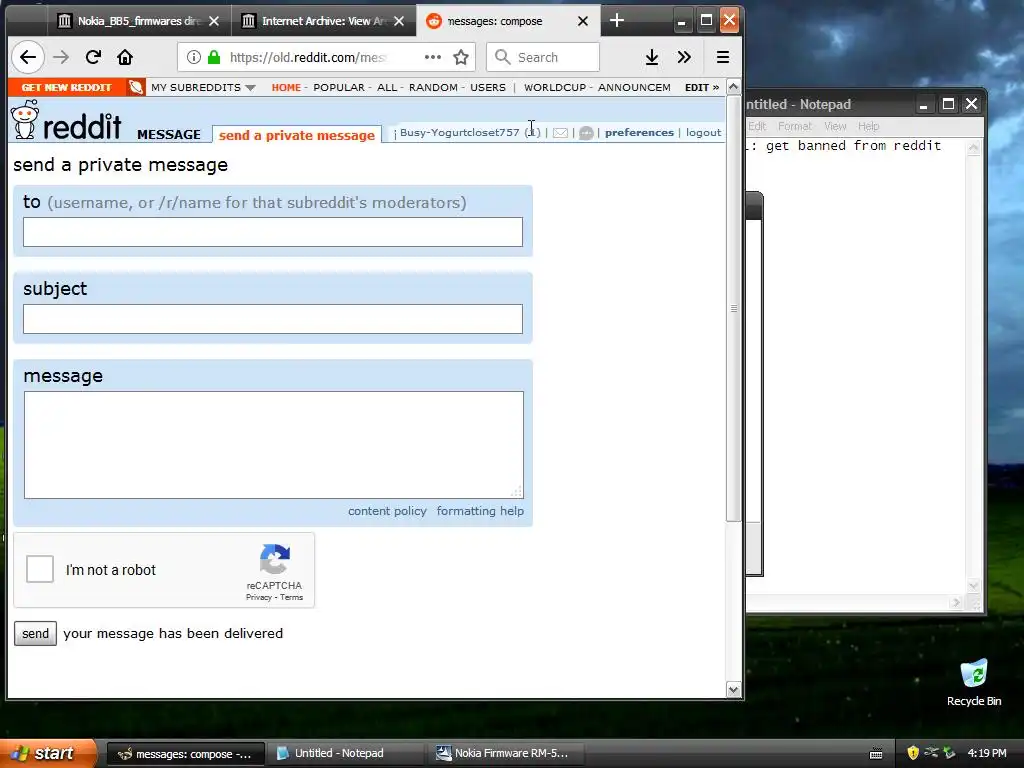Click the browser Search box

543,57
